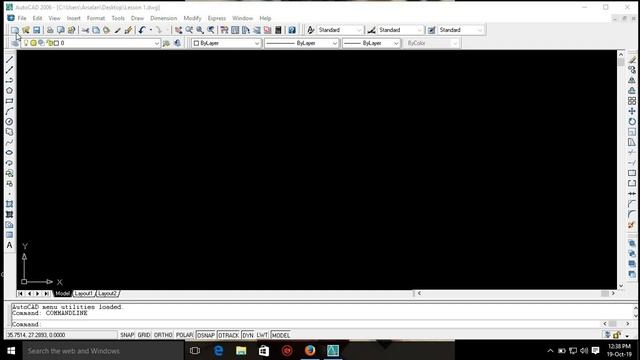Switch to the Layout2 tab
Viewport: 640px width, 360px height.
[107, 293]
